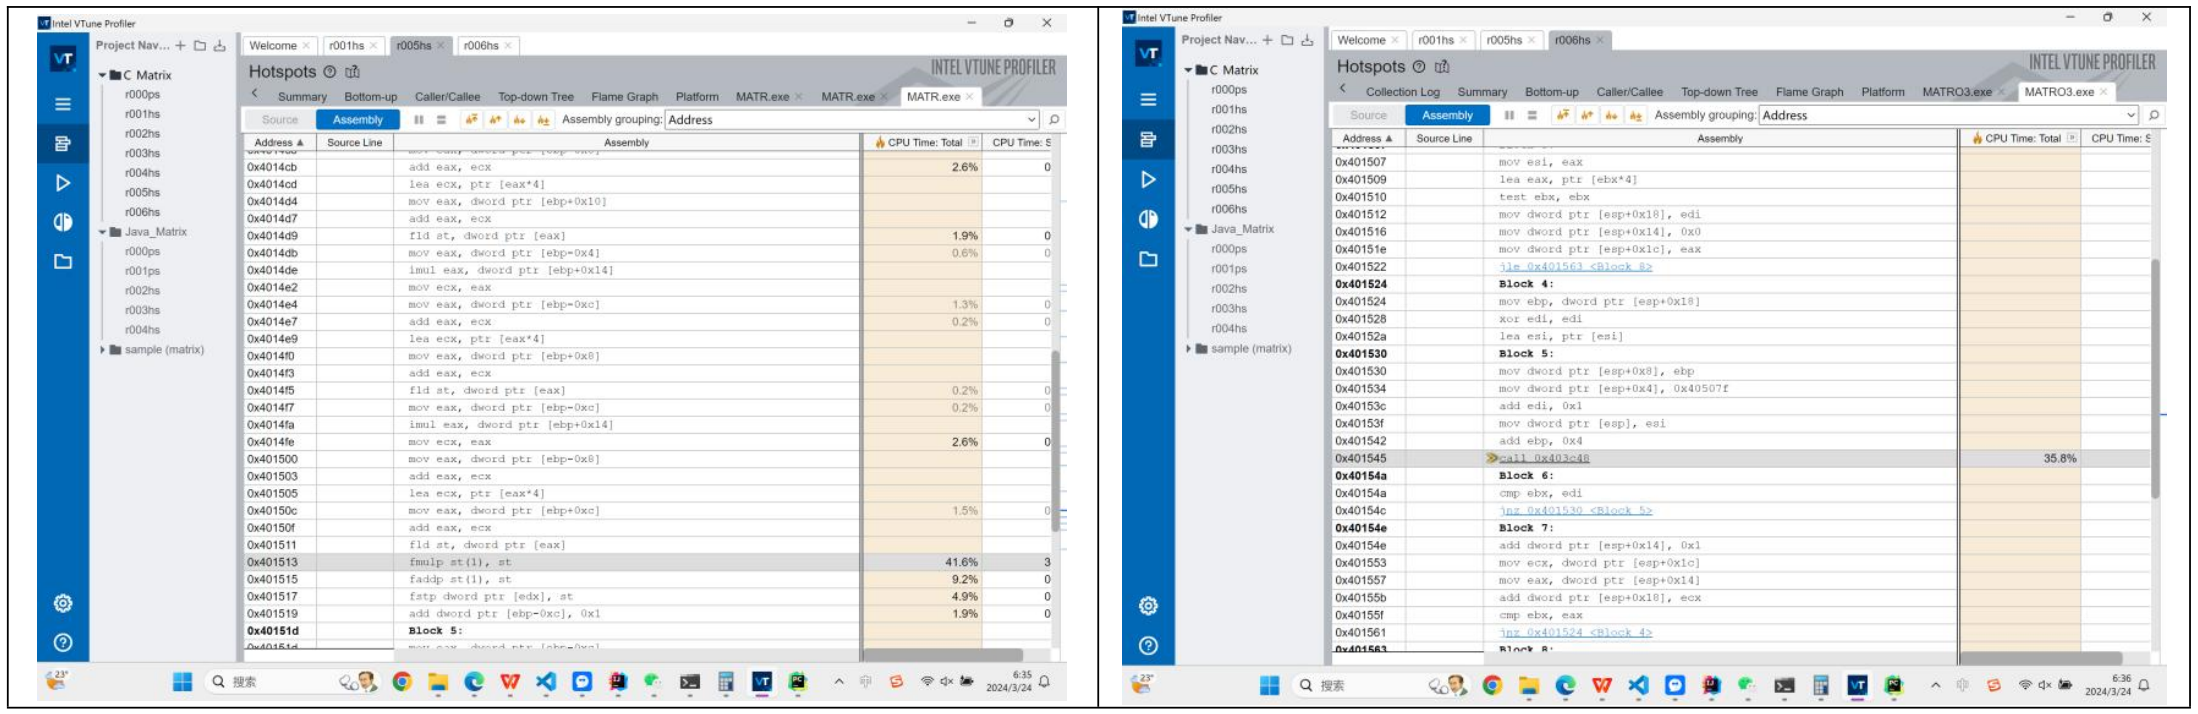Switch to Top-down Tree tab in right window
Viewport: 2198px width, 714px height.
tap(1719, 92)
